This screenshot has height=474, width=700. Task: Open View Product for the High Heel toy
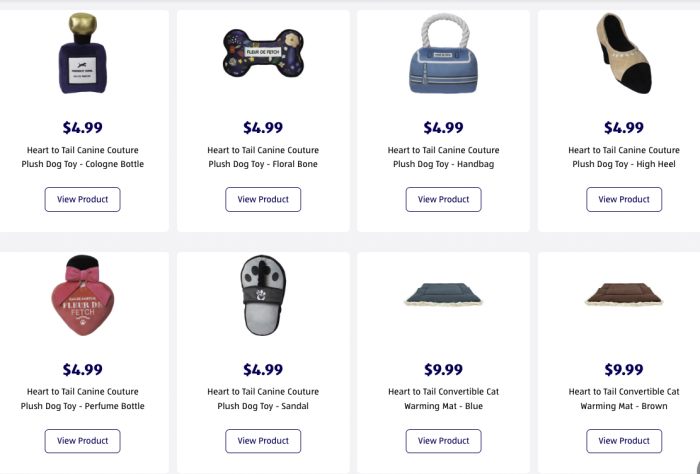[x=624, y=199]
